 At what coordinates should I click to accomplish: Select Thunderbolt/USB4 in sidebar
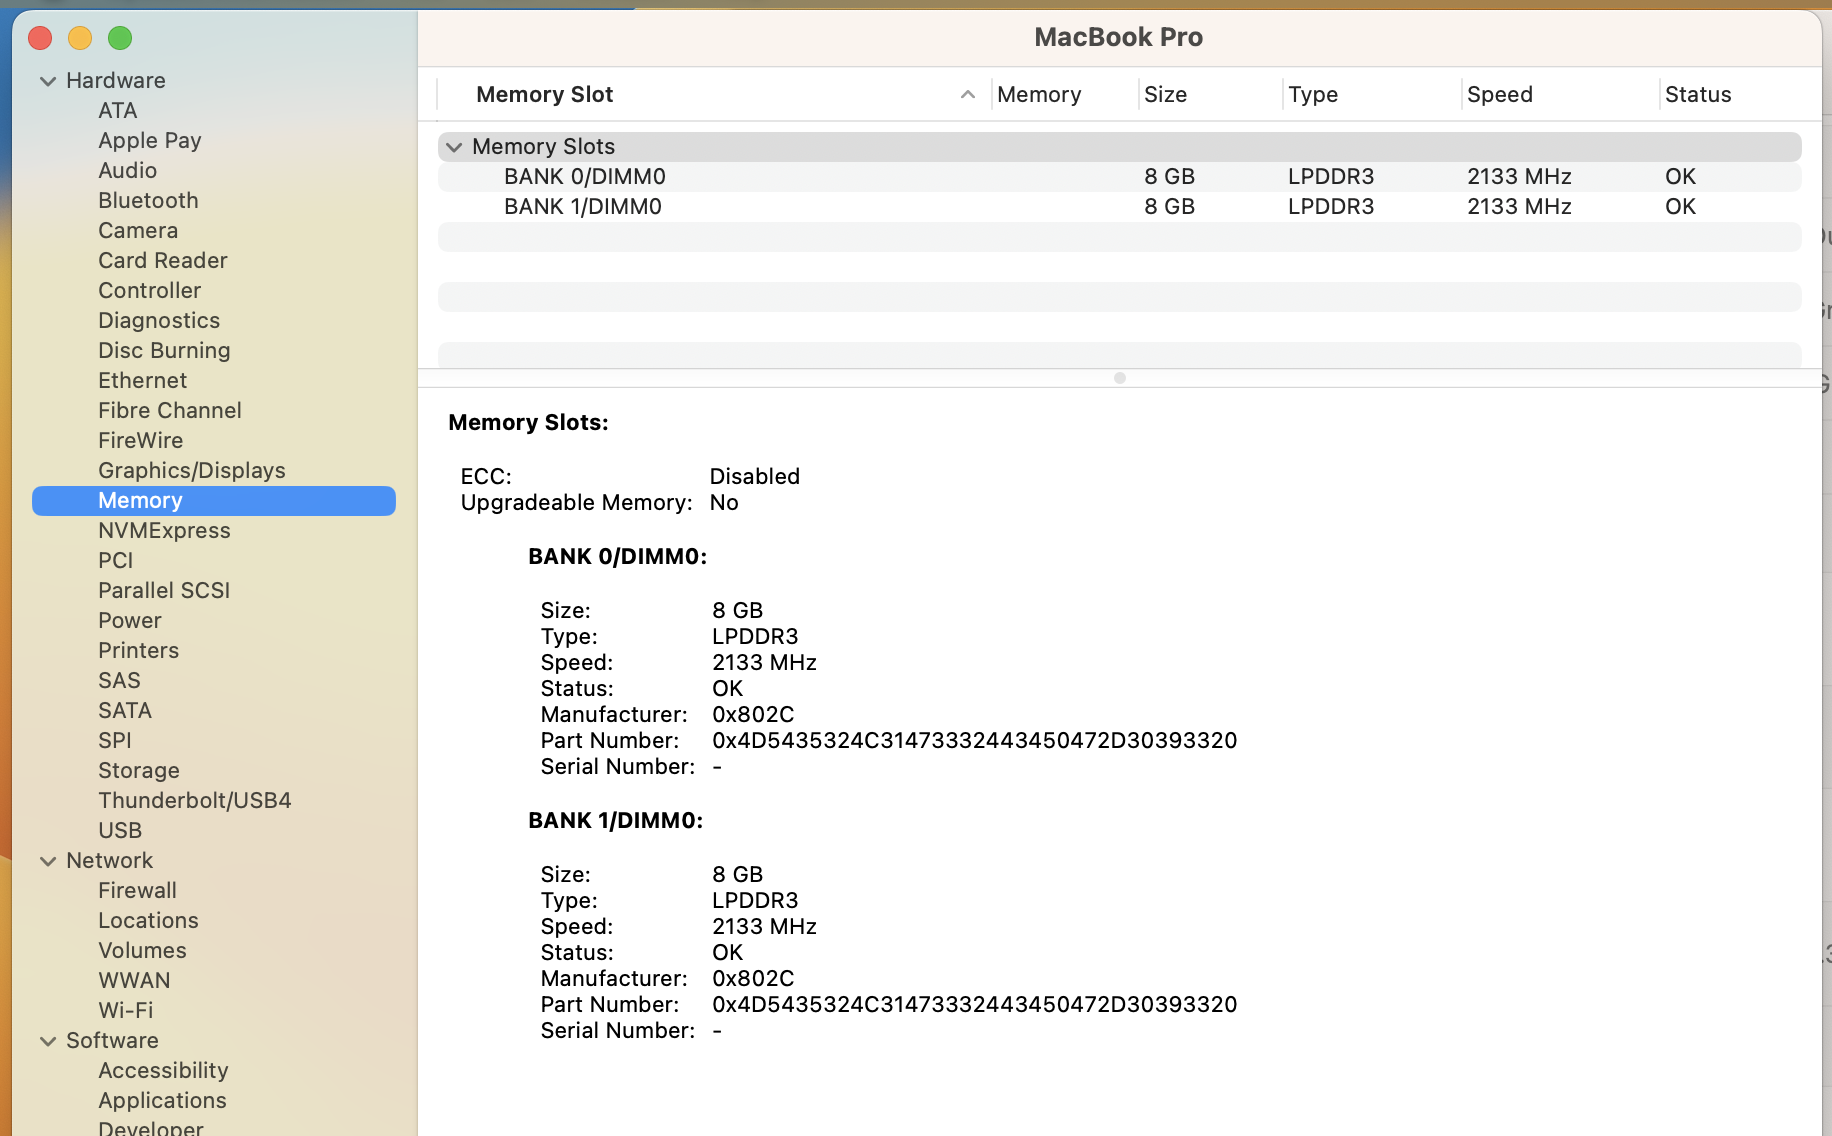tap(195, 801)
